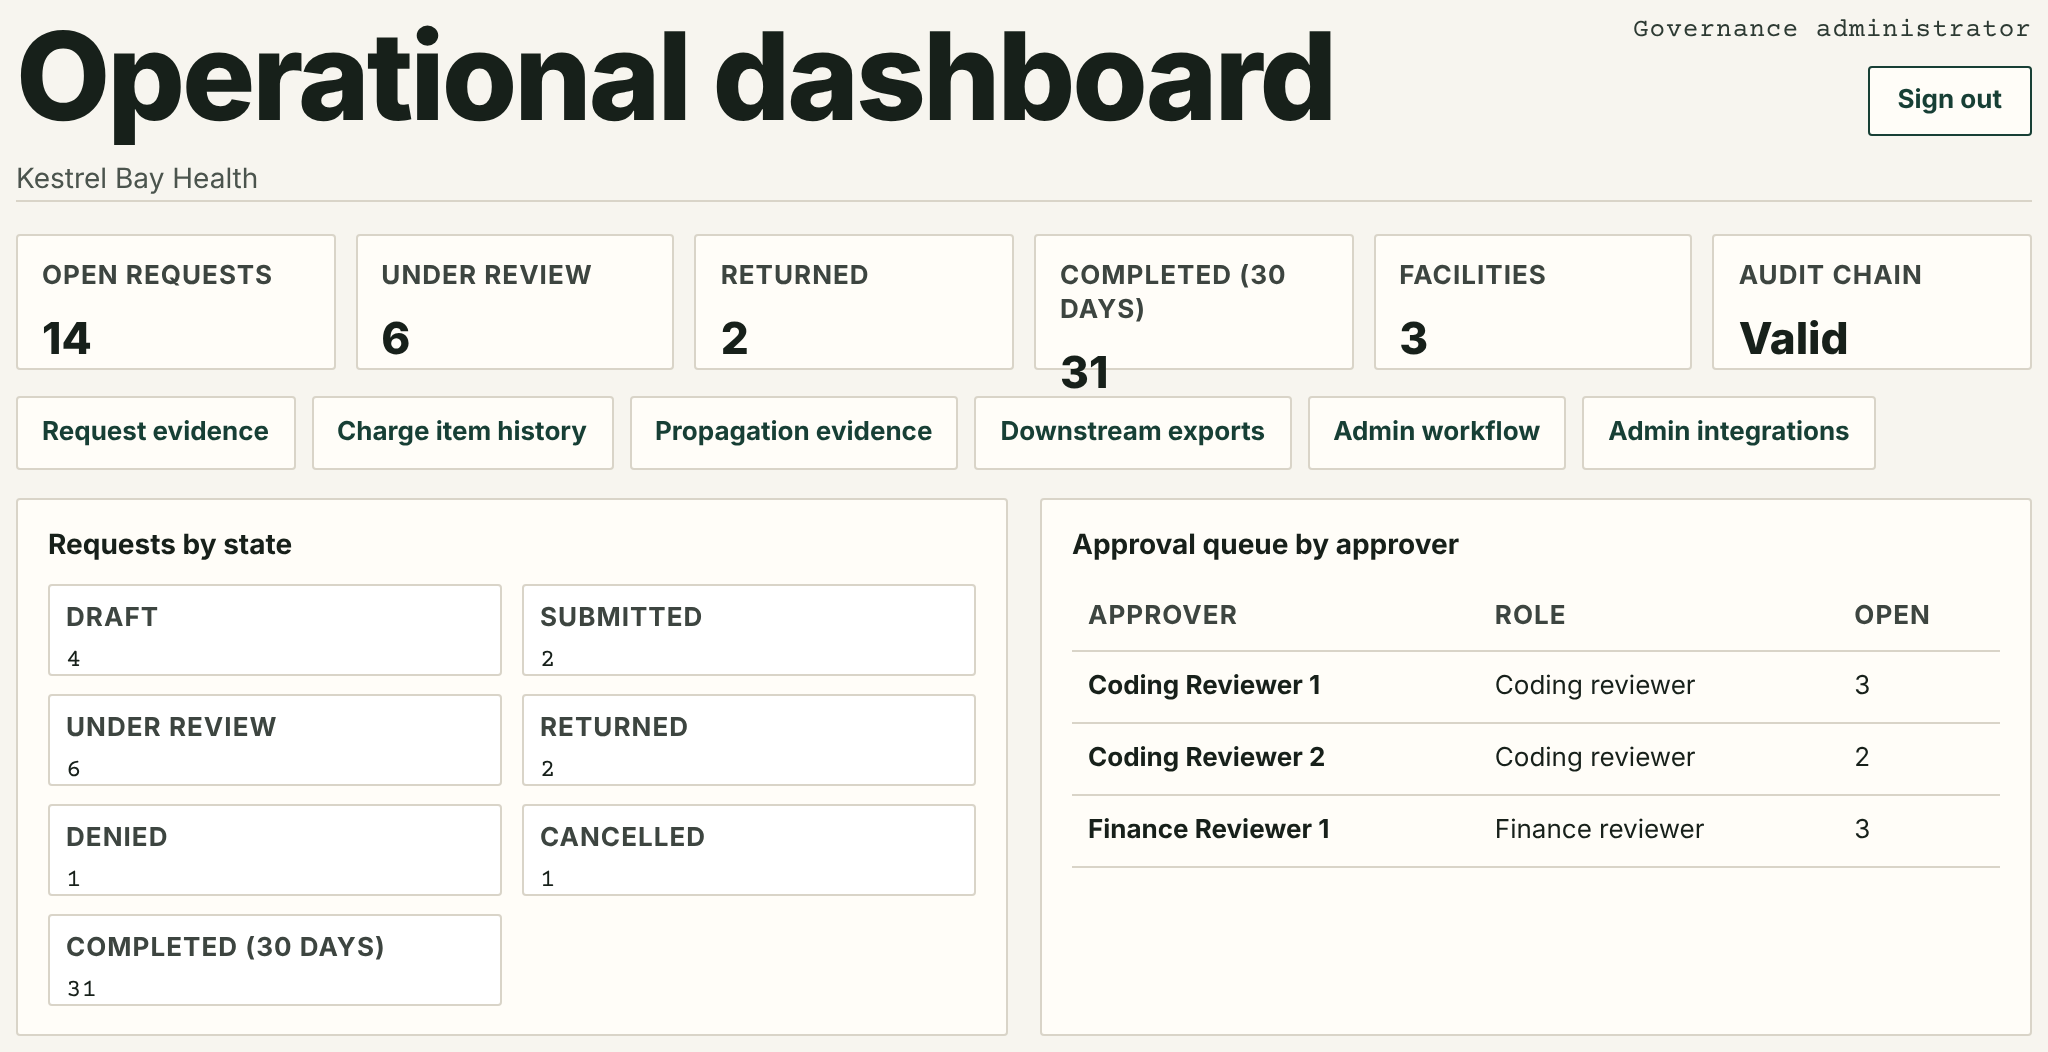Click the Kestrel Bay Health subtitle
This screenshot has height=1052, width=2048.
137,178
